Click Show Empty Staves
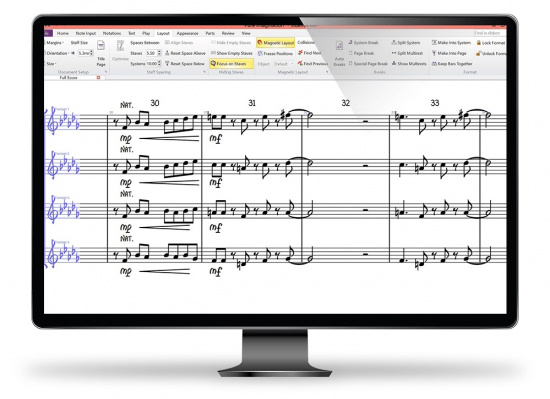The height and width of the screenshot is (399, 550). tap(232, 53)
